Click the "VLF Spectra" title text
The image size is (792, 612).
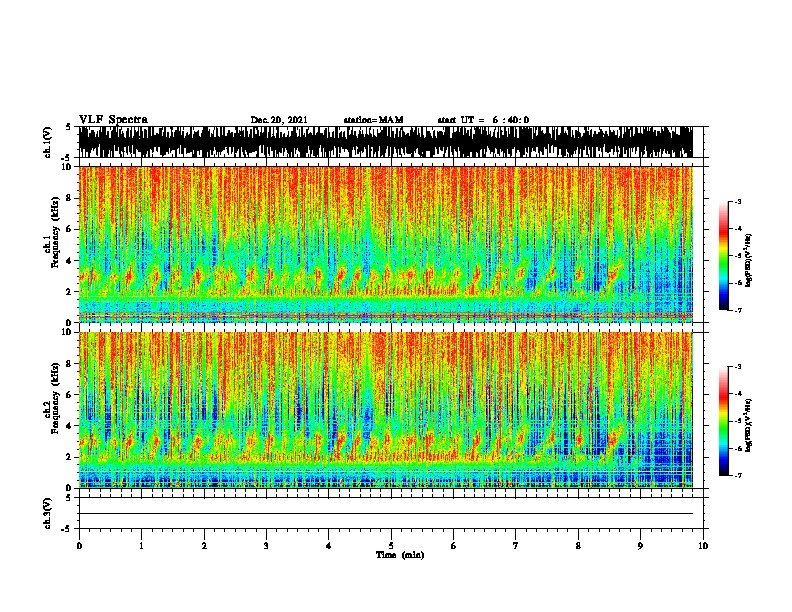click(113, 120)
